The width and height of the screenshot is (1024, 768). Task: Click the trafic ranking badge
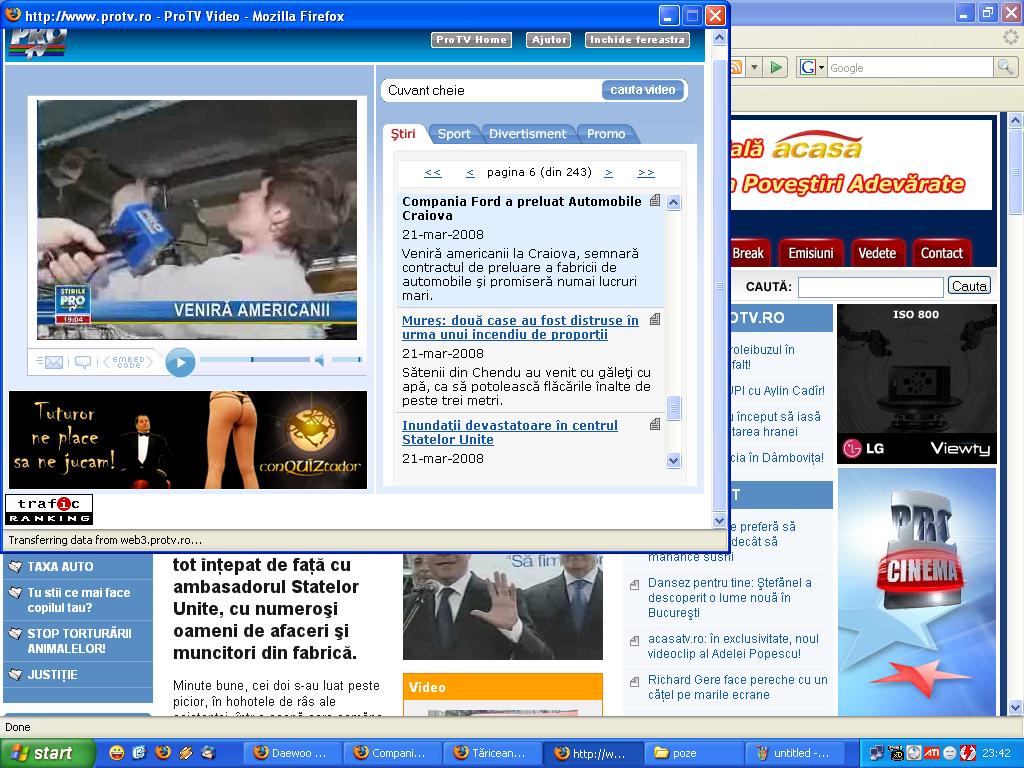49,510
